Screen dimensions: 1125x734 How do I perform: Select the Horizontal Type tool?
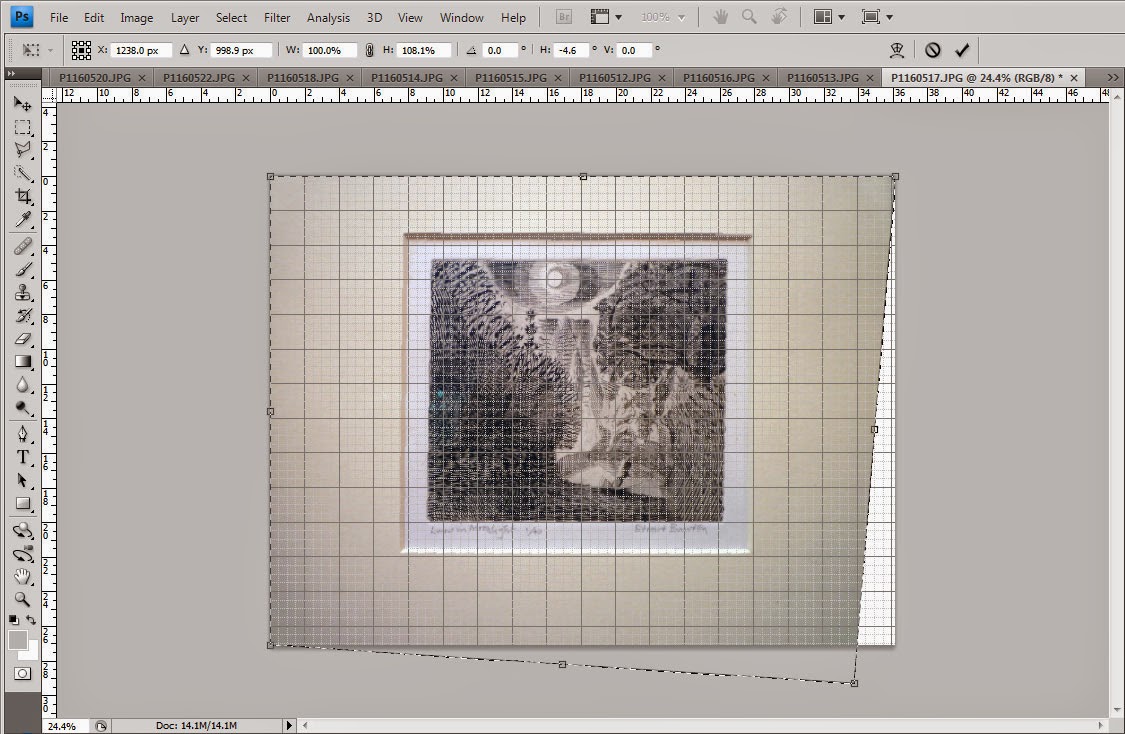23,457
